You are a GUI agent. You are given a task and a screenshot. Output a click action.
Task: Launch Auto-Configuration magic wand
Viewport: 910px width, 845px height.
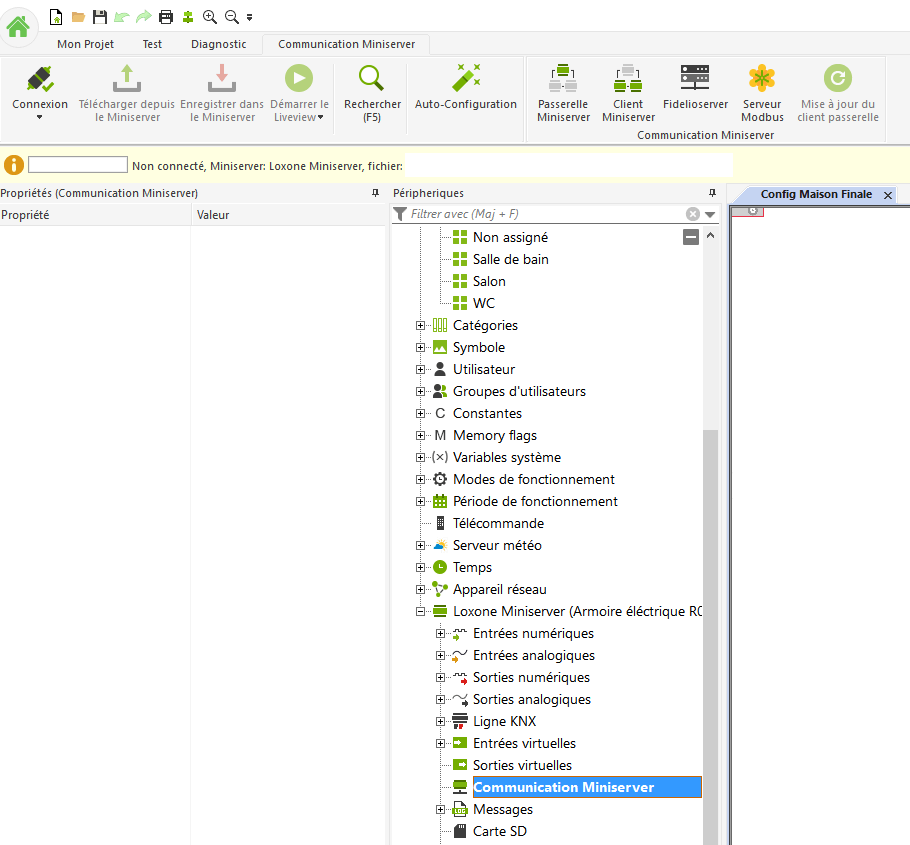click(x=466, y=80)
